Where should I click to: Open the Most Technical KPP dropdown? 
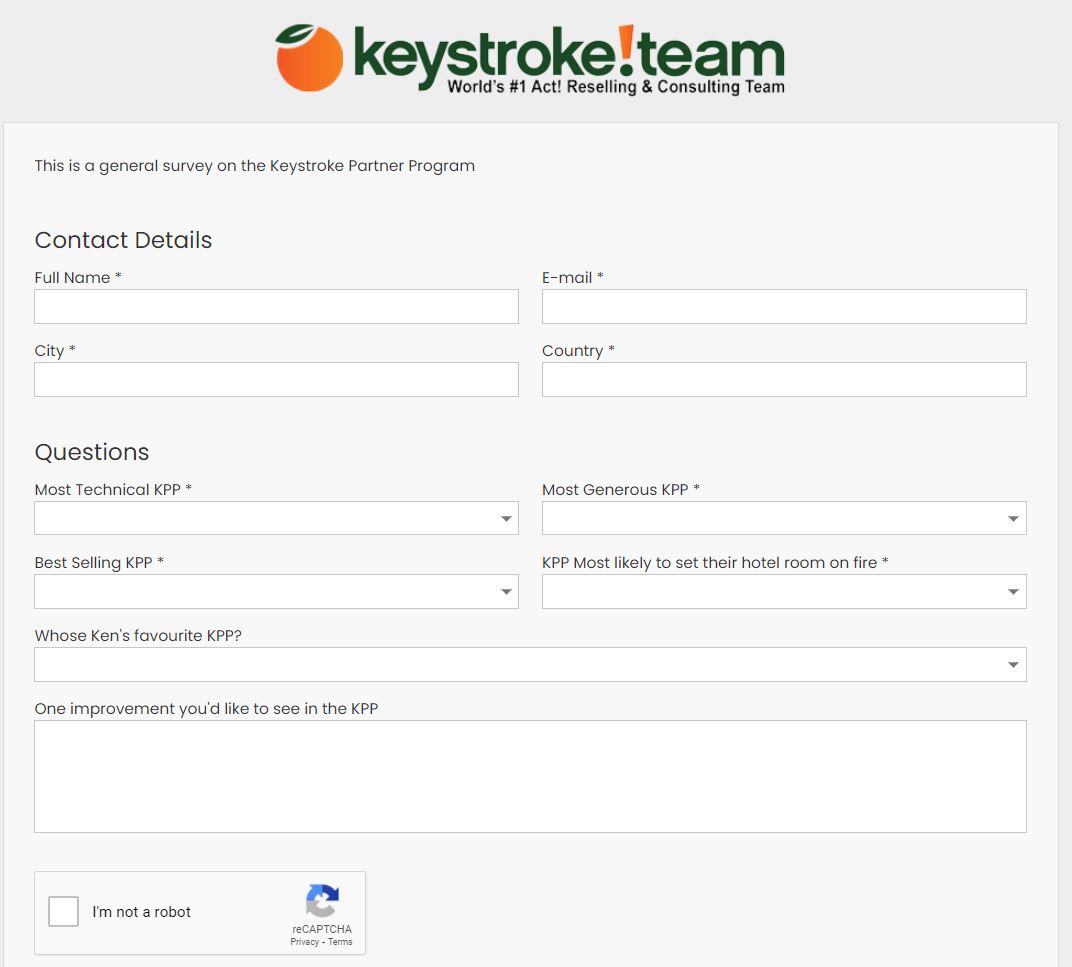coord(276,518)
